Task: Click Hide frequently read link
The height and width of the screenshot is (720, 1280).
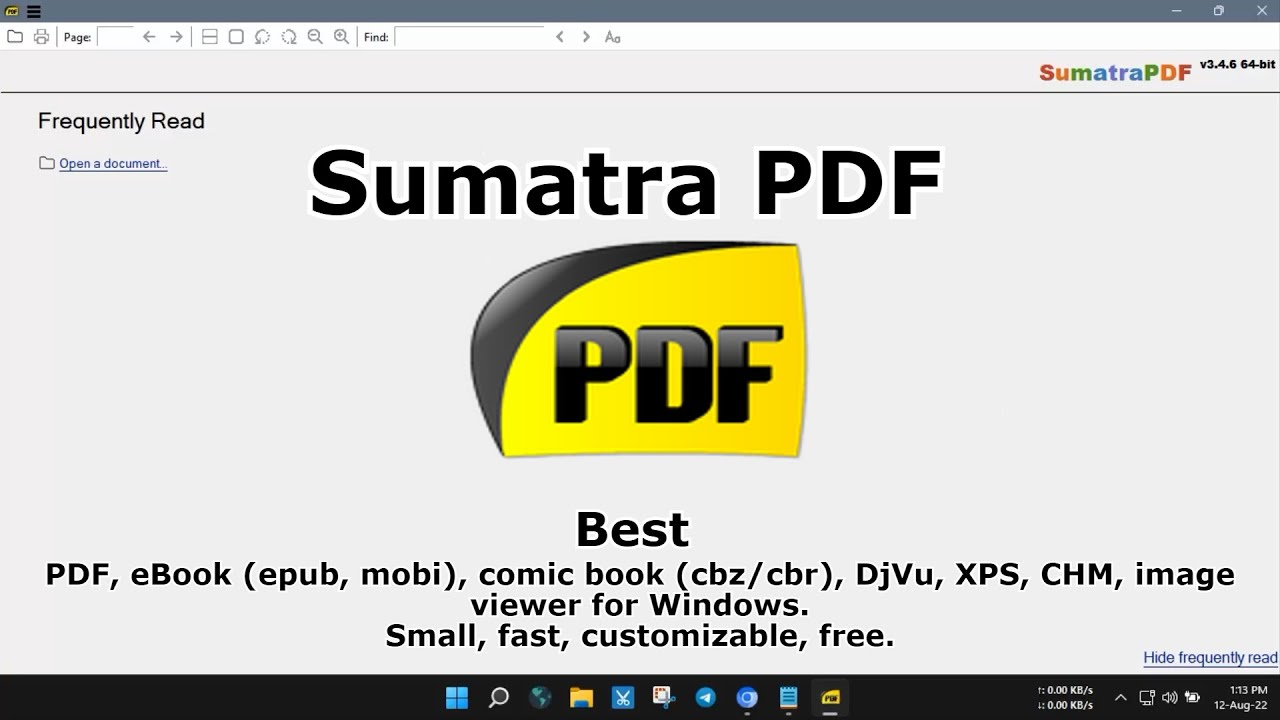Action: [x=1210, y=658]
